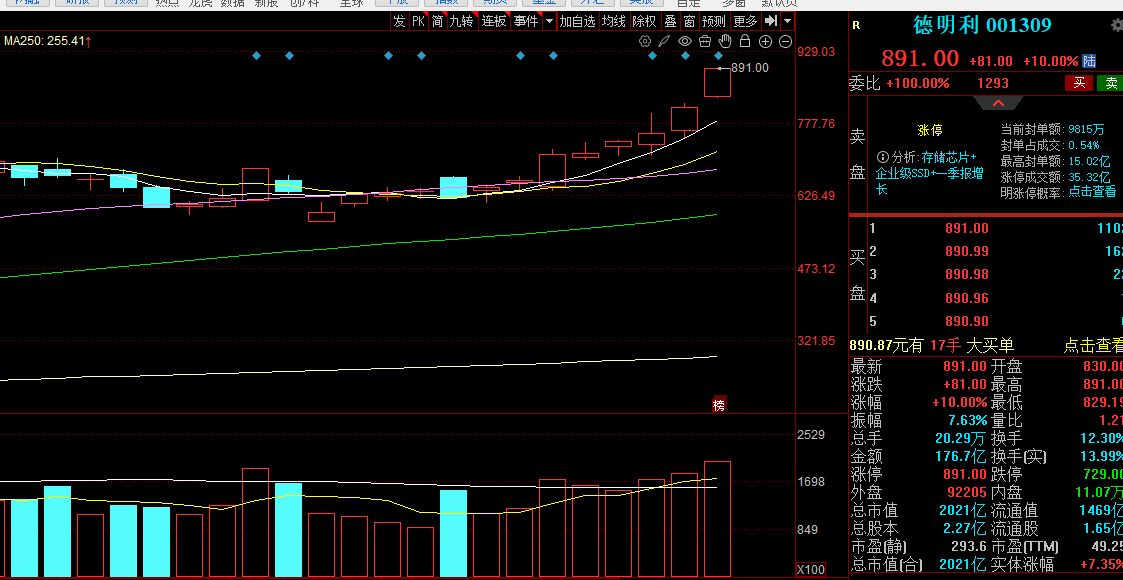Open the dropdown arrow after 更多

coord(787,21)
